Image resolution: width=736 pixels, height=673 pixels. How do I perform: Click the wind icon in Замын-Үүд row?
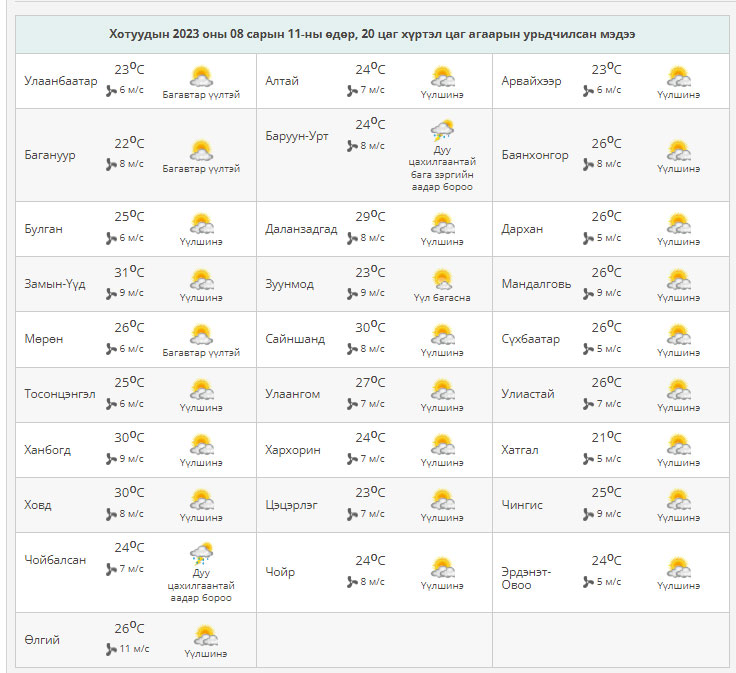click(x=112, y=293)
